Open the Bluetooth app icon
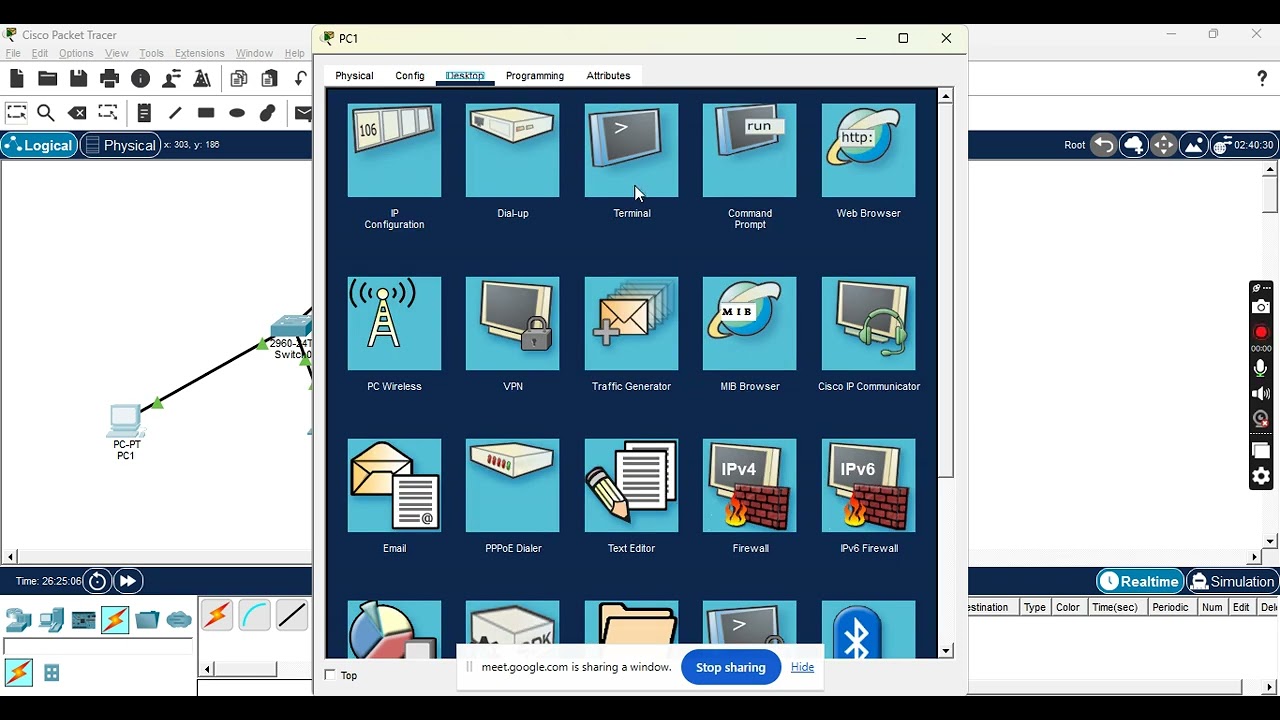 (868, 629)
